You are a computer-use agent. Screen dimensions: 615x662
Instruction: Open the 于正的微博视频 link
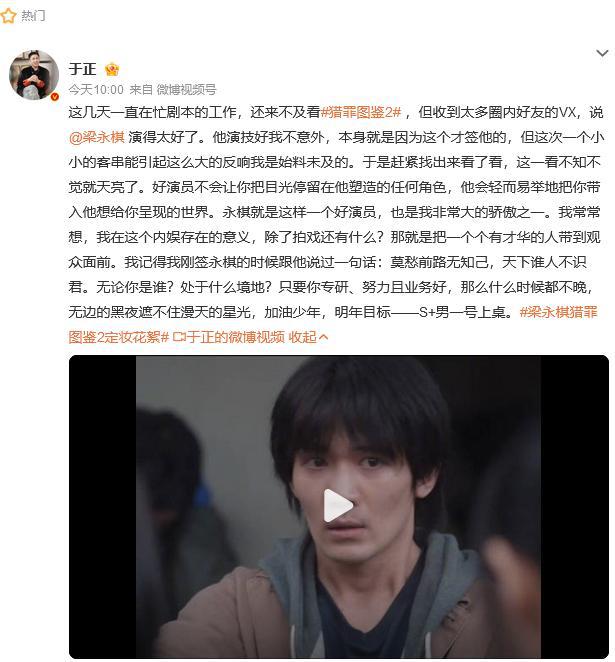point(236,337)
